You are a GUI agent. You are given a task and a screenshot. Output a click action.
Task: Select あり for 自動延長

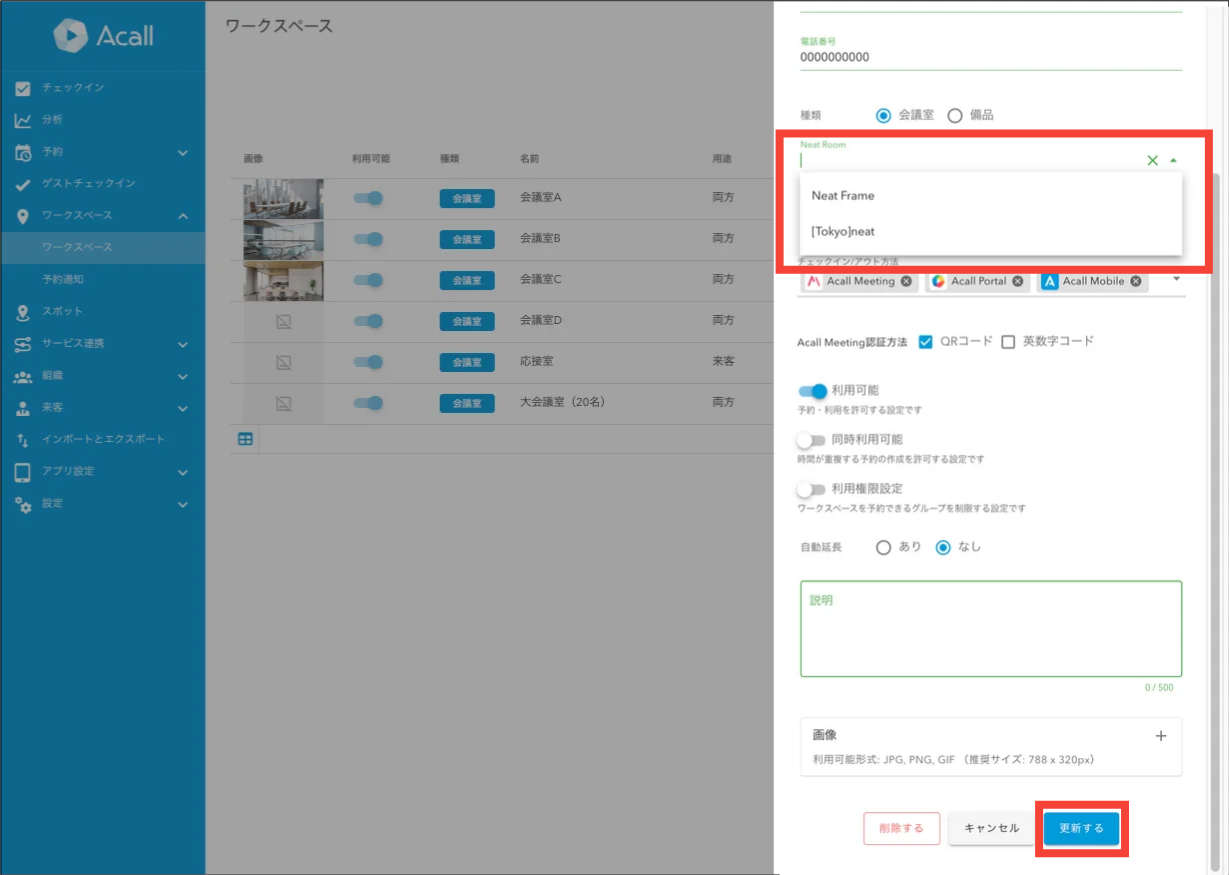click(x=883, y=548)
